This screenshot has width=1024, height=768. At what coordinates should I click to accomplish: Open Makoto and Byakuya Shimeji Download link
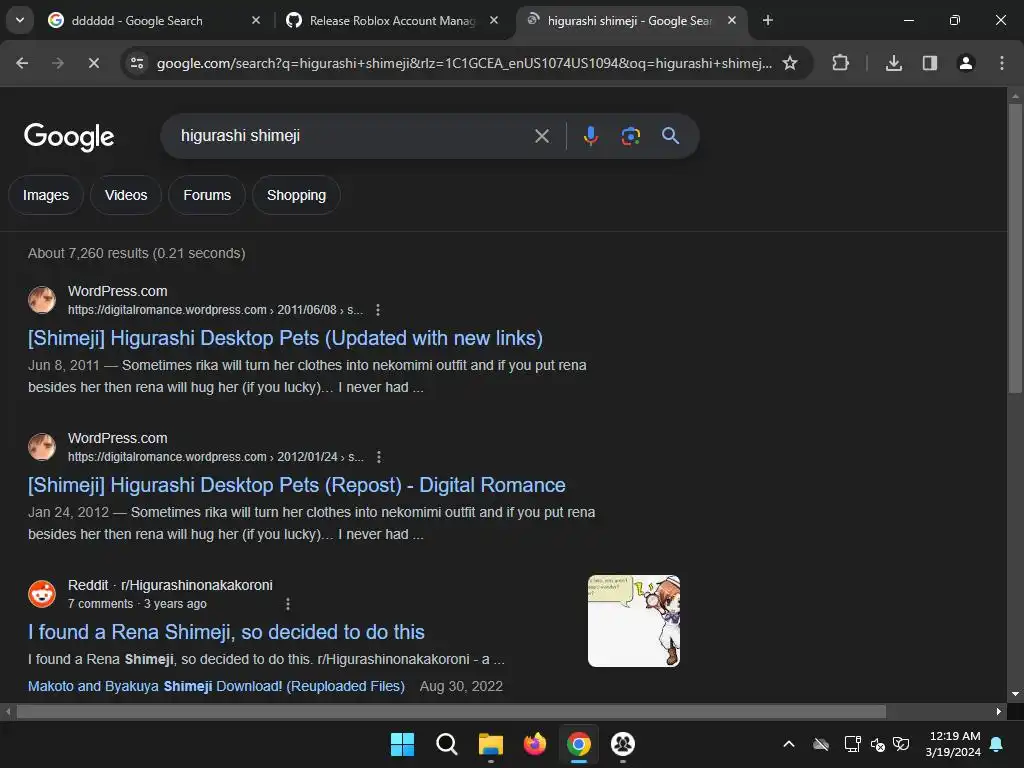tap(216, 686)
